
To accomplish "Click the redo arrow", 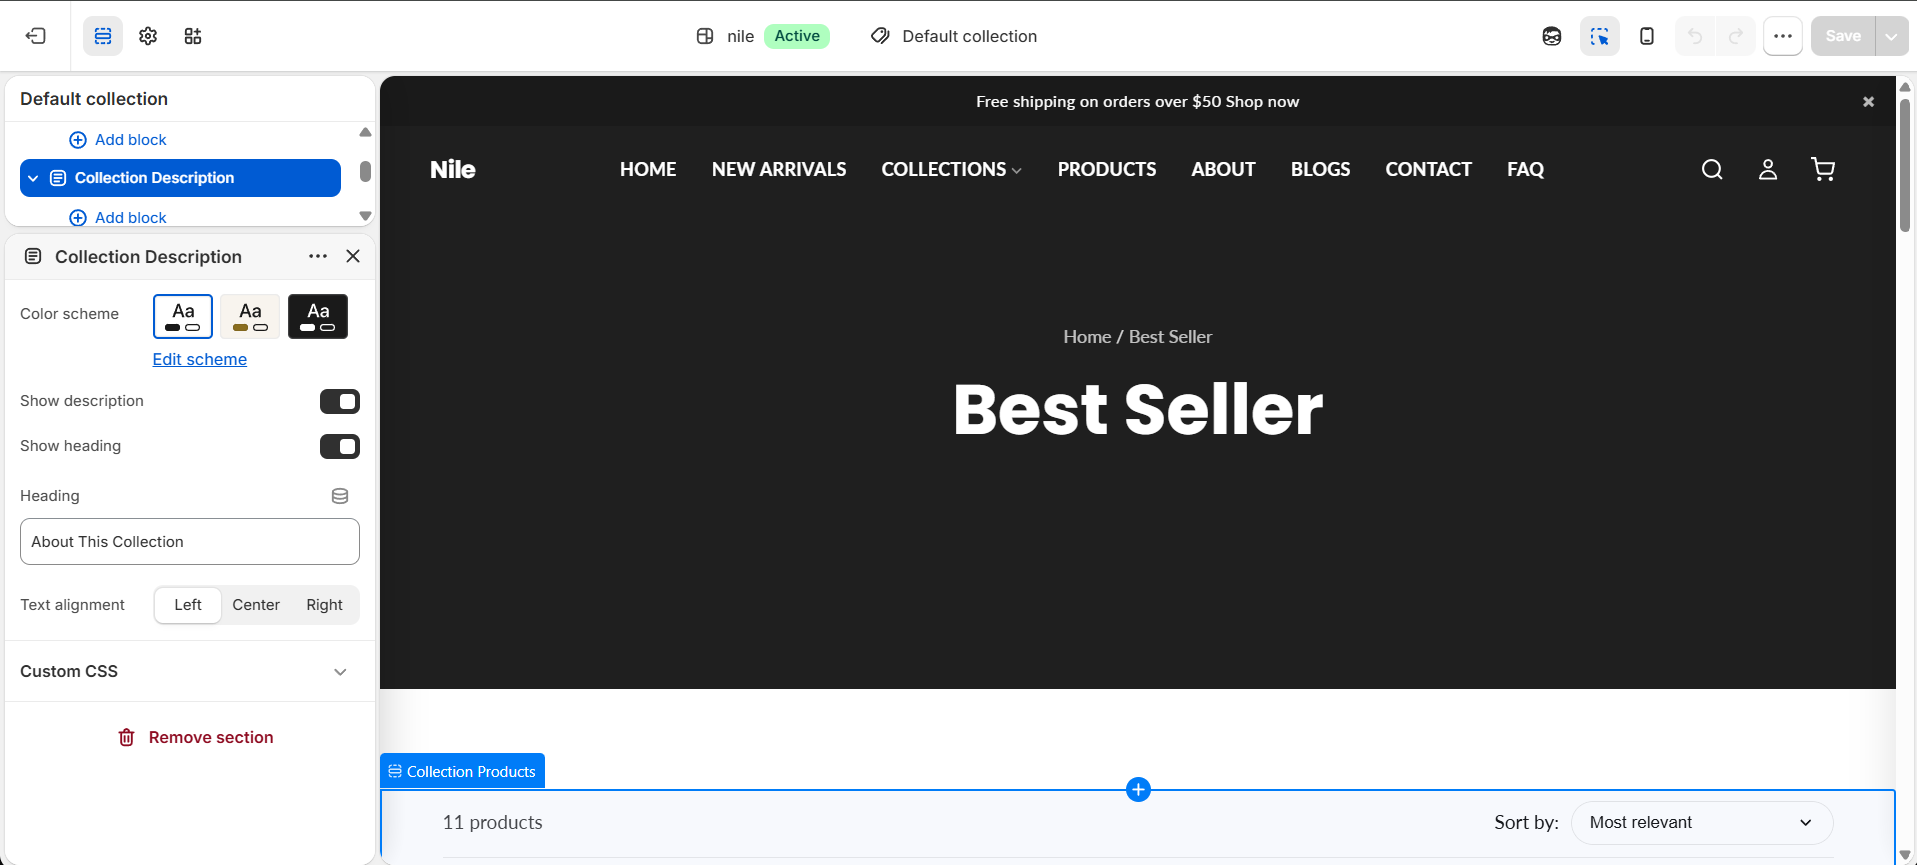I will (1736, 36).
